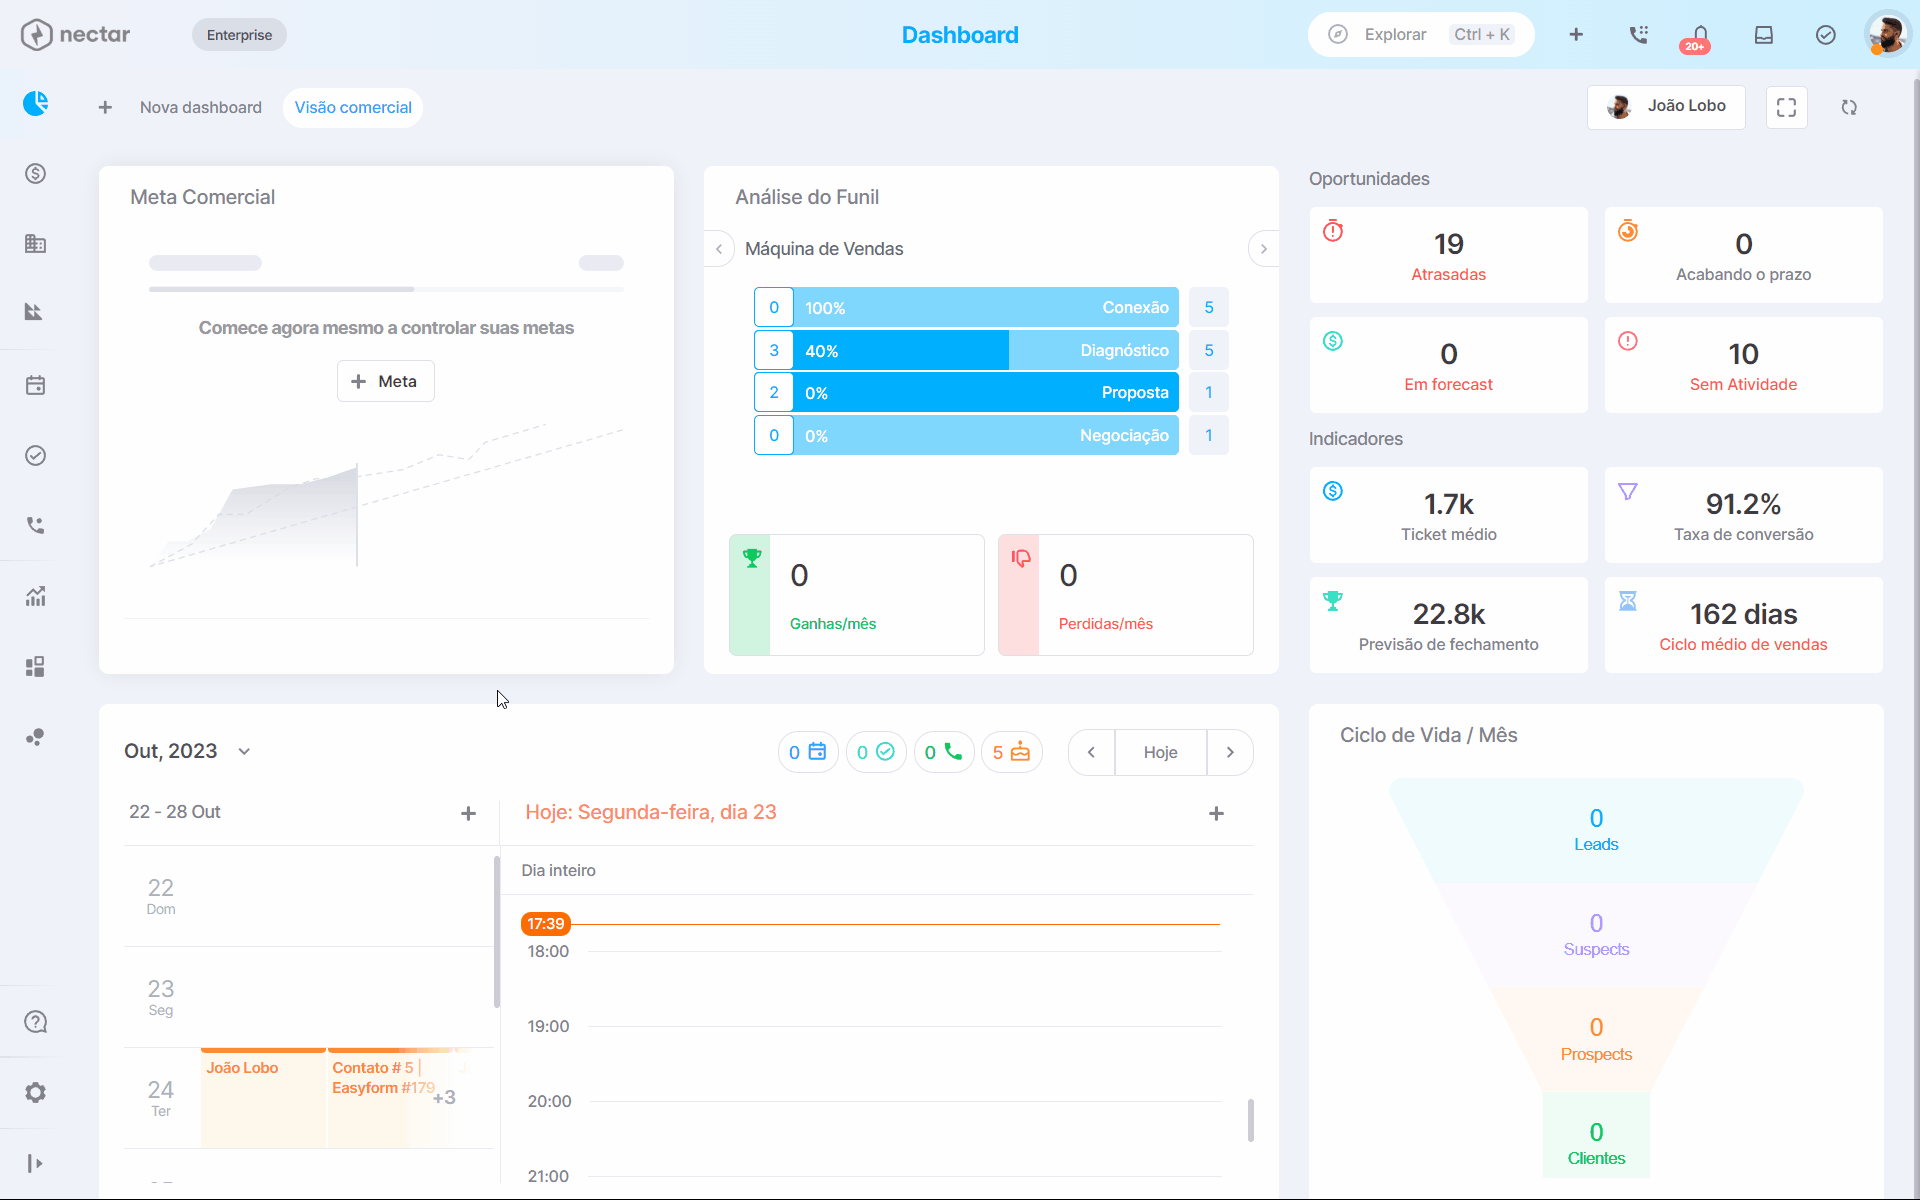Select the Diagnóstico funnel stage bar

[x=986, y=350]
